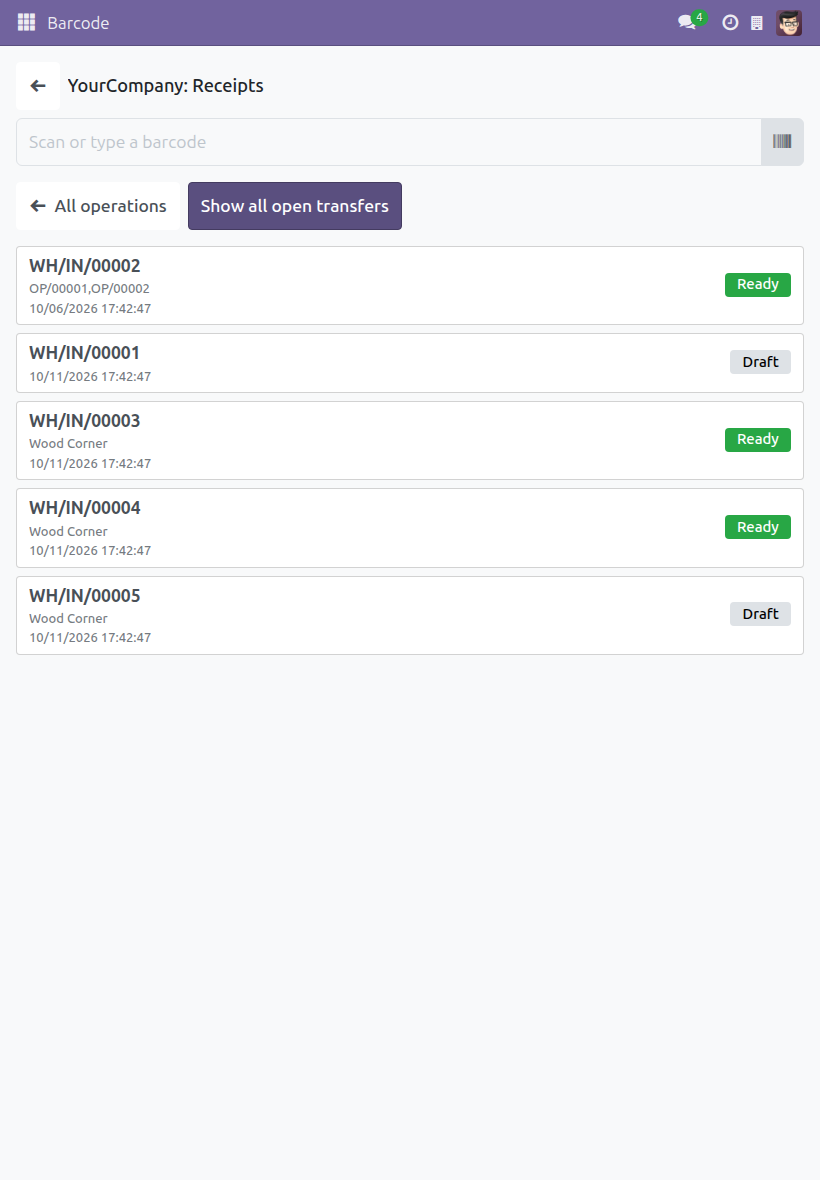Open the messages conversations icon

687,23
